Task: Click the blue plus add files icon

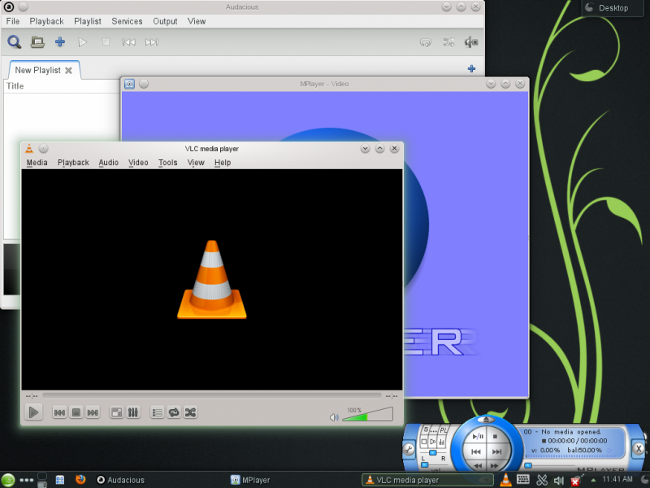Action: [60, 42]
